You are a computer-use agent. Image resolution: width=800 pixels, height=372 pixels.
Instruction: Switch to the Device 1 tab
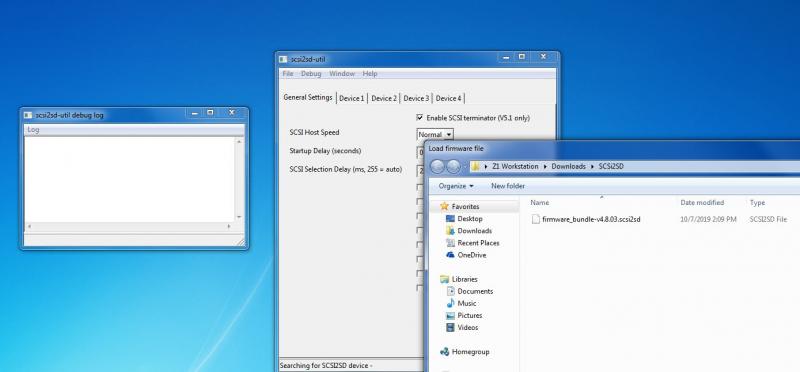[352, 98]
